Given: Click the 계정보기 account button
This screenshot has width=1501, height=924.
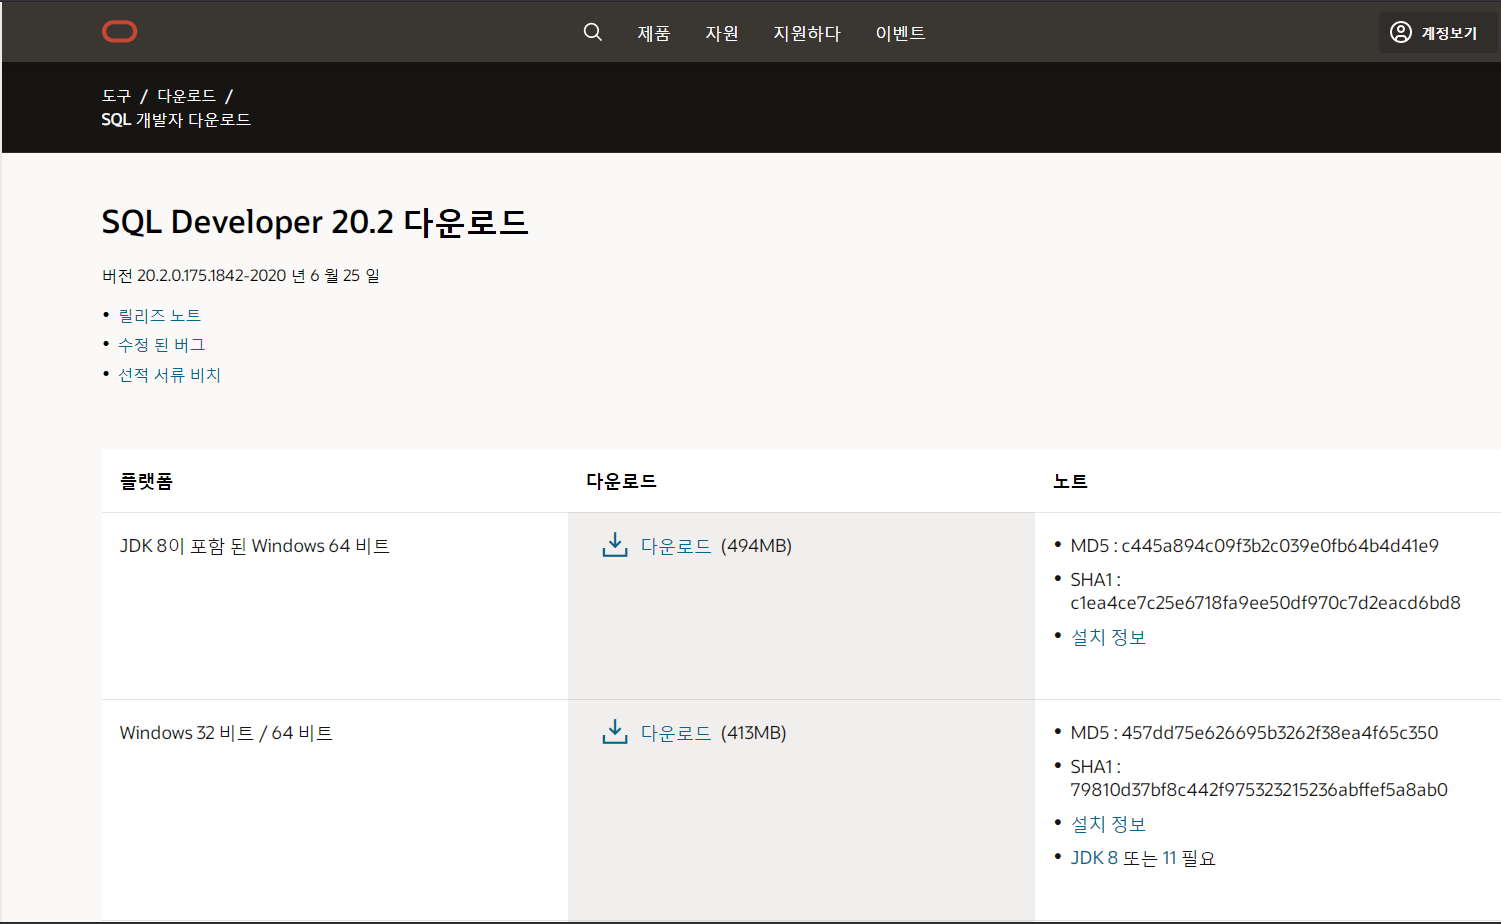Looking at the screenshot, I should 1439,33.
